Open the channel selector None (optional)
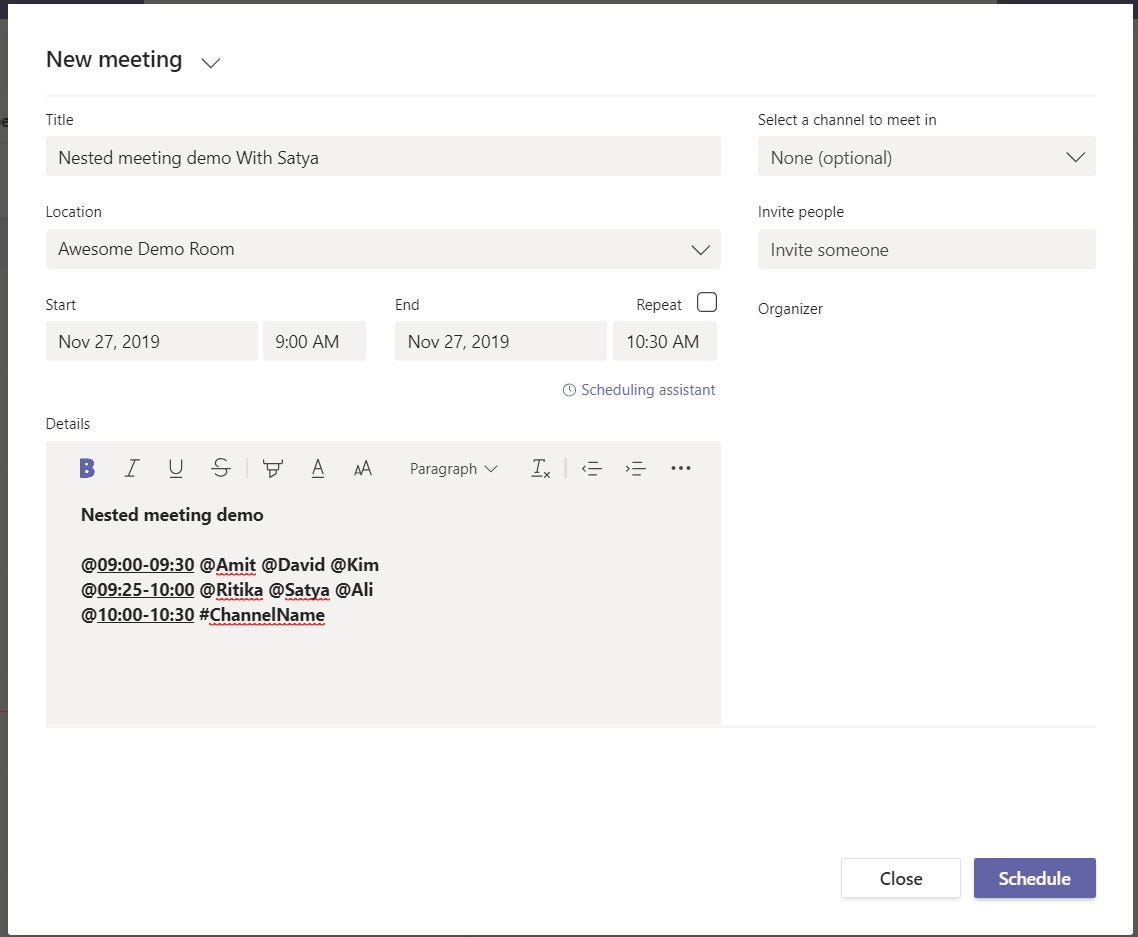This screenshot has height=937, width=1138. (x=927, y=157)
